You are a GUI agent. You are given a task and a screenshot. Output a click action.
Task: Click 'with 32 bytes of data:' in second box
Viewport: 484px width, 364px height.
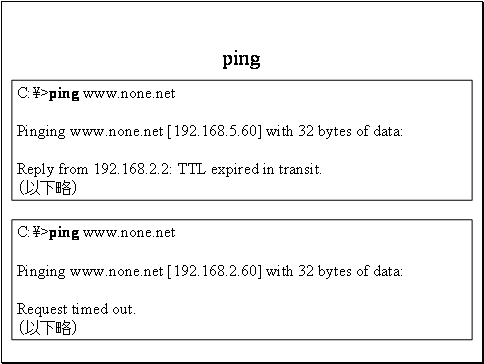335,271
